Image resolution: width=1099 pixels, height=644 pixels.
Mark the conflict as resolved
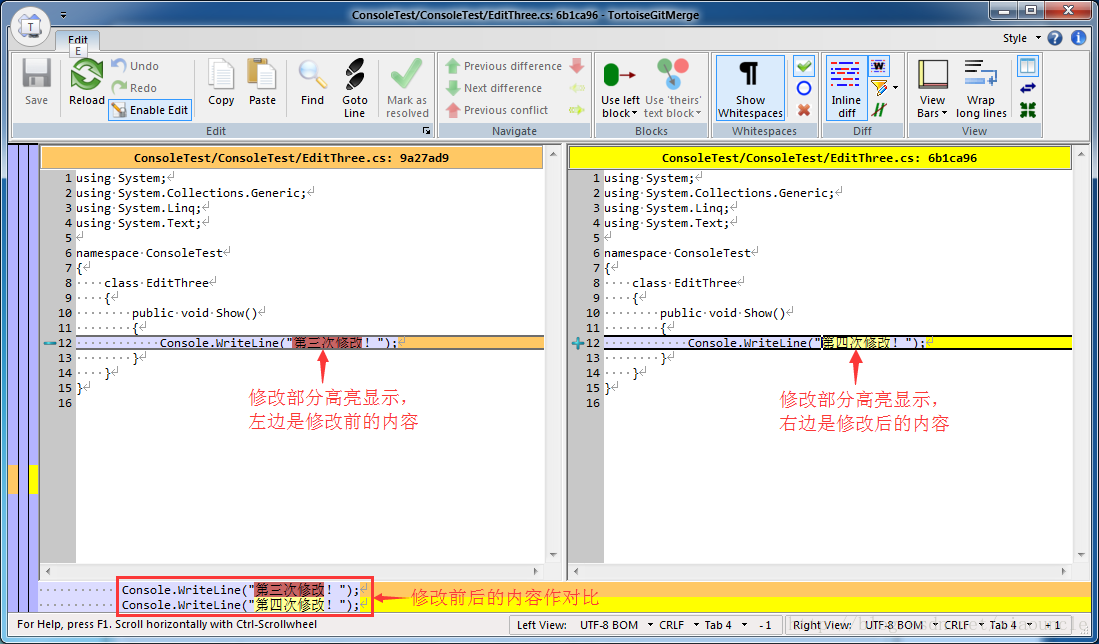407,88
